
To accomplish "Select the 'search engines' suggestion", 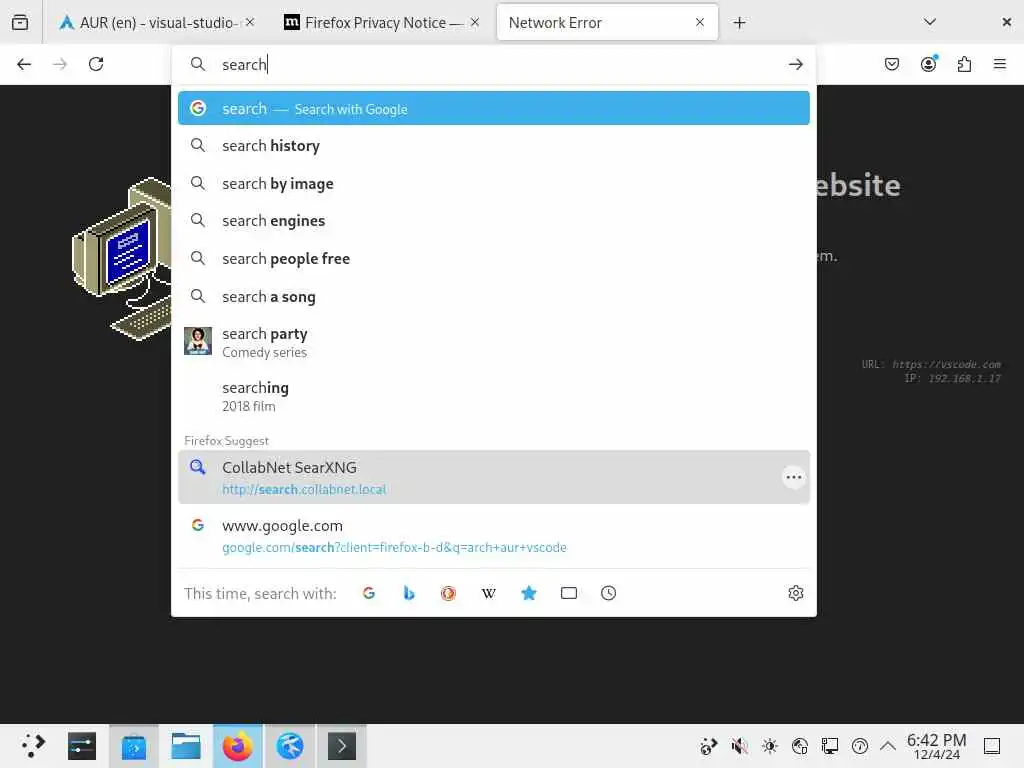I will point(494,221).
